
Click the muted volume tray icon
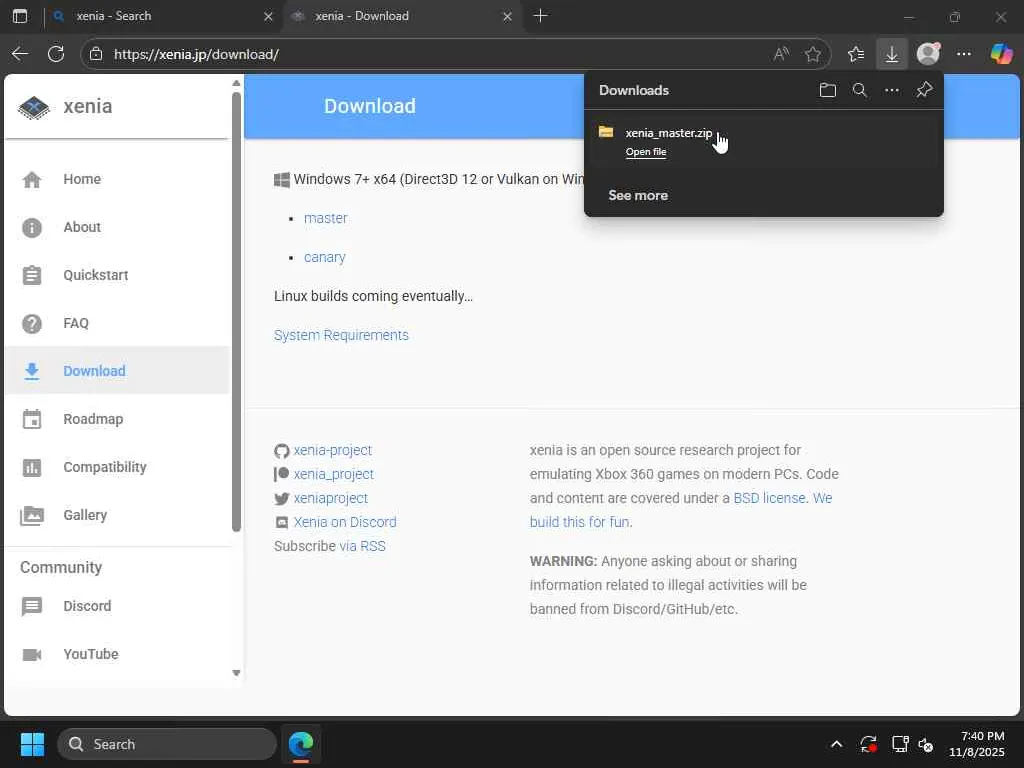(x=926, y=744)
